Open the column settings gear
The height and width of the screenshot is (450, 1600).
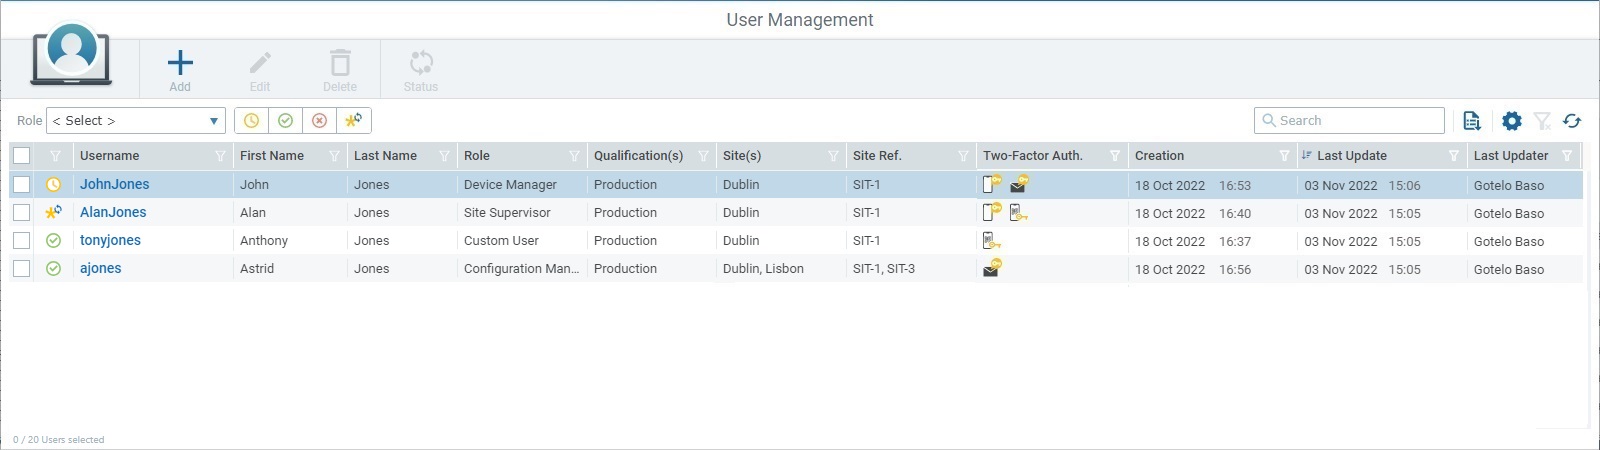[x=1512, y=121]
